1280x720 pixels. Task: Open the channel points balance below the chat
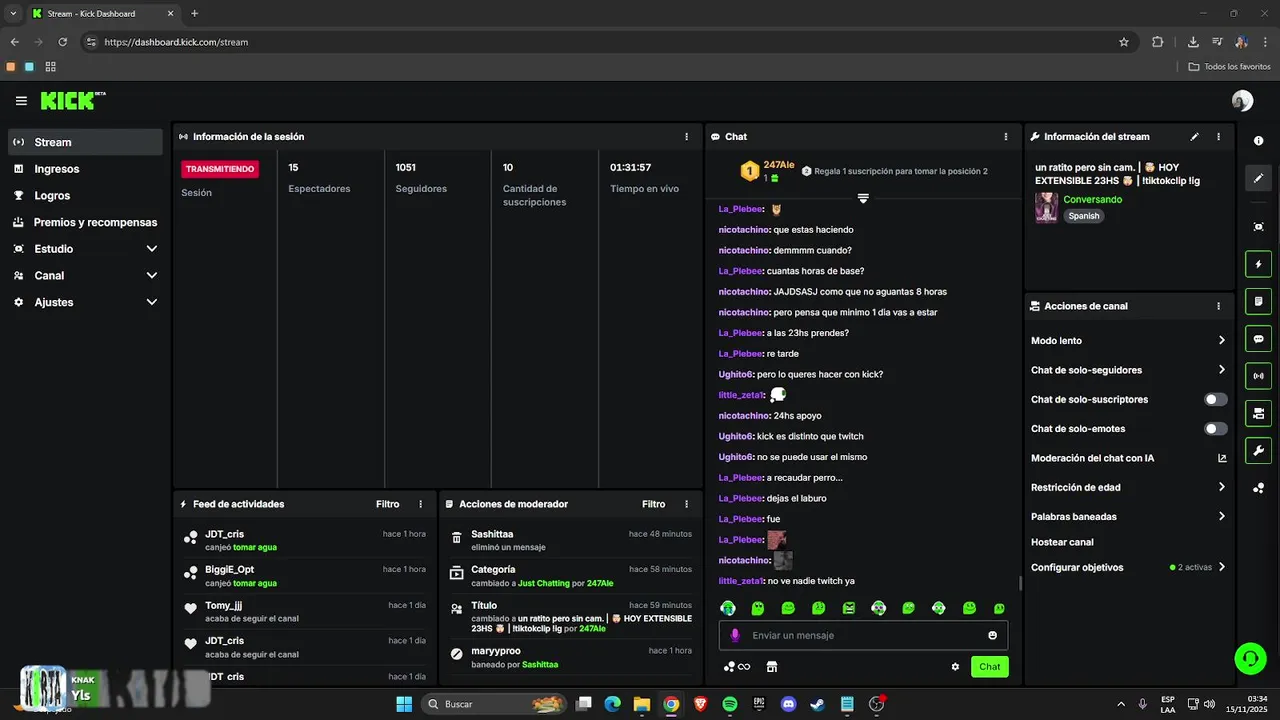[x=737, y=667]
